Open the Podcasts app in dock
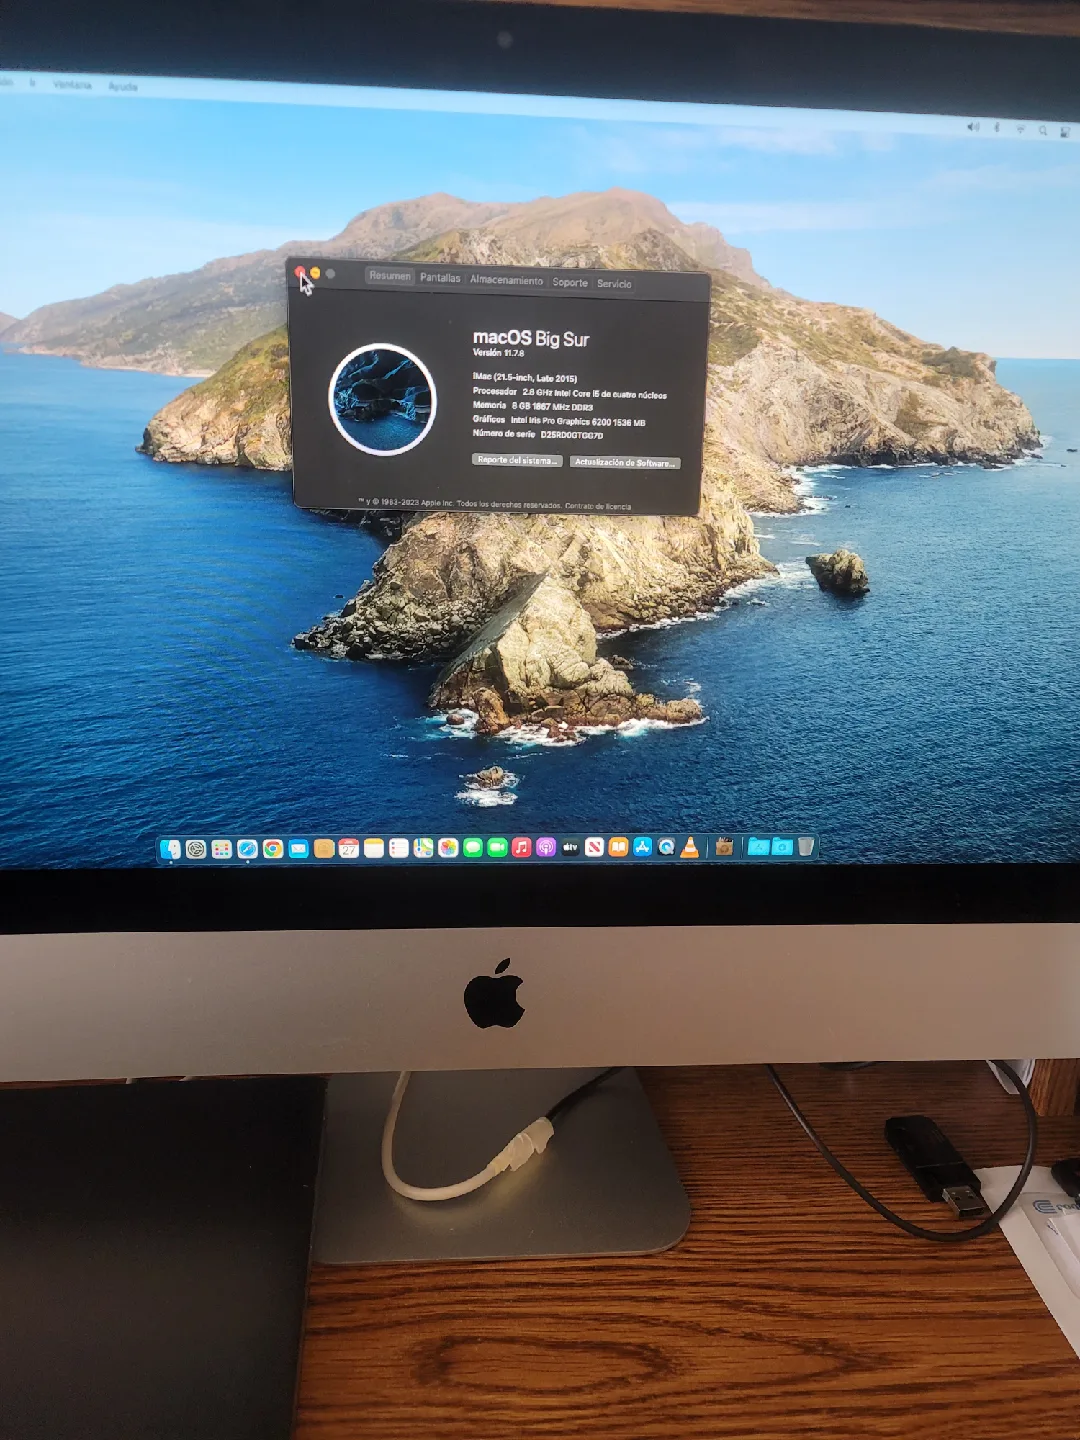Image resolution: width=1080 pixels, height=1440 pixels. click(546, 848)
